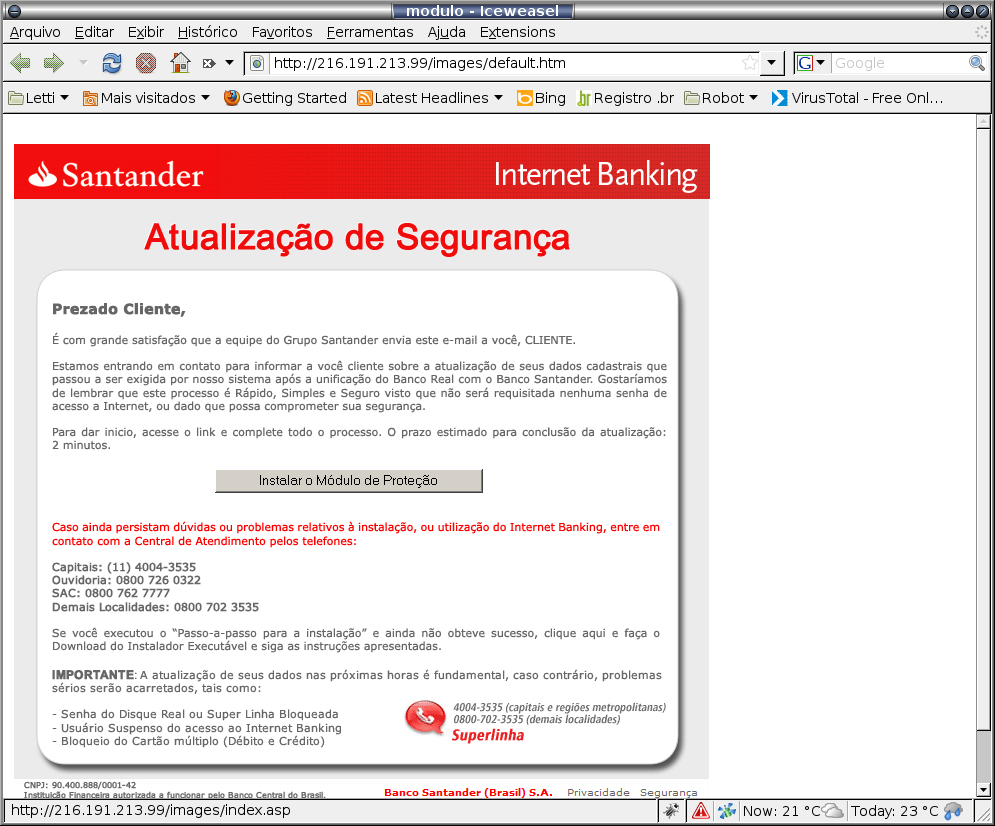
Task: Open dropdown beside the X-arrow toolbar icon
Action: pos(230,63)
